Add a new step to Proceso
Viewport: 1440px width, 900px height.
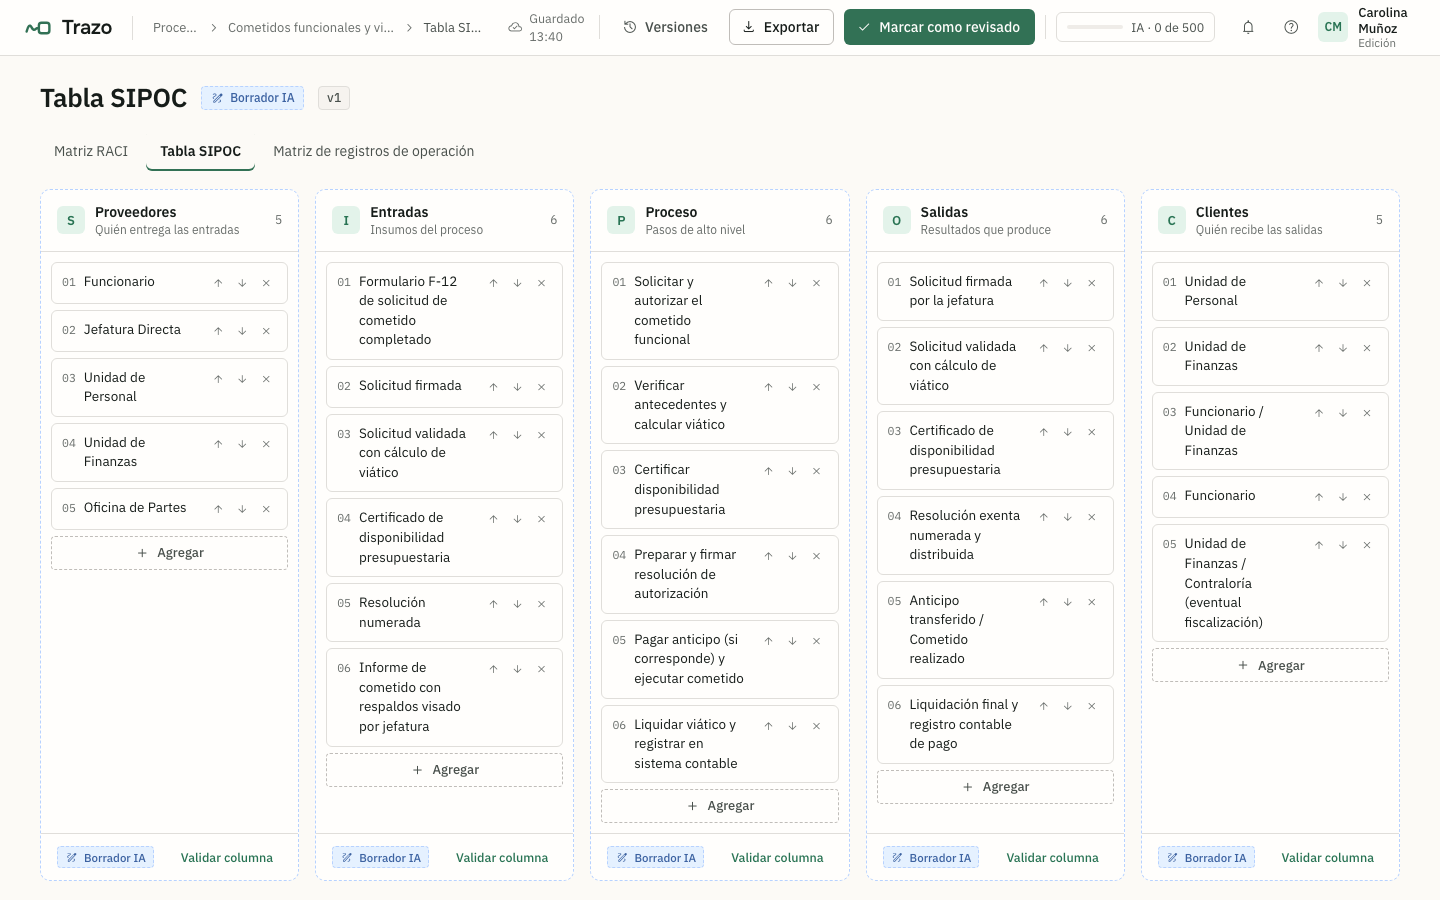coord(720,806)
